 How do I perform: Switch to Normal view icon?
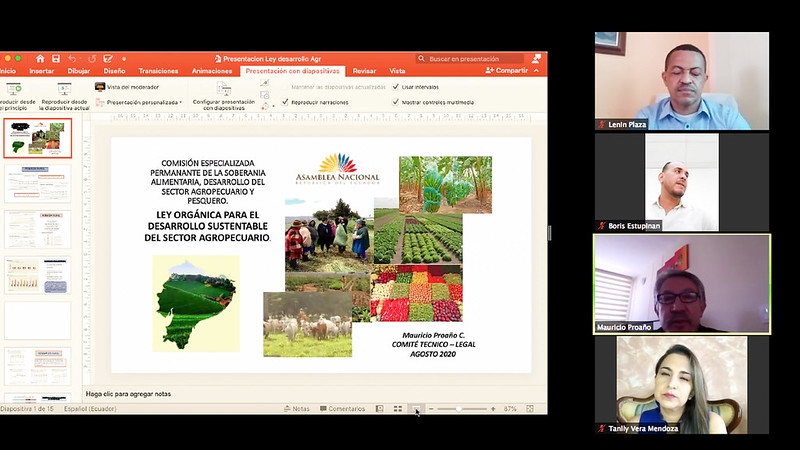tap(380, 409)
